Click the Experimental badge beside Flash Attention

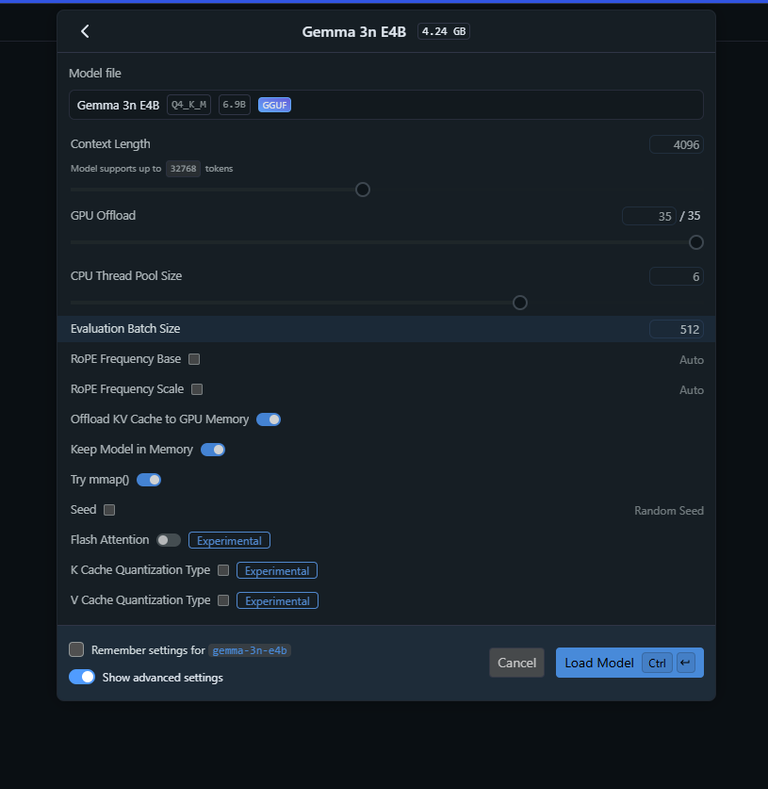coord(229,541)
